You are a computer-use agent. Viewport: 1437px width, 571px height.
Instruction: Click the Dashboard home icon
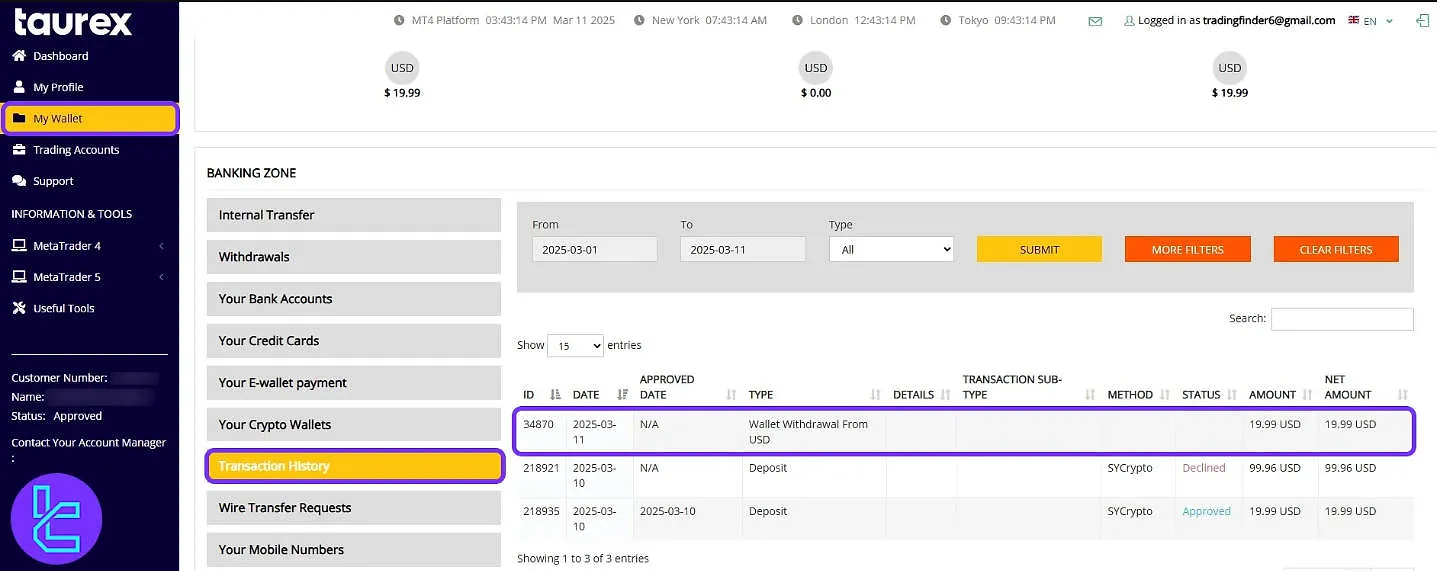[19, 56]
